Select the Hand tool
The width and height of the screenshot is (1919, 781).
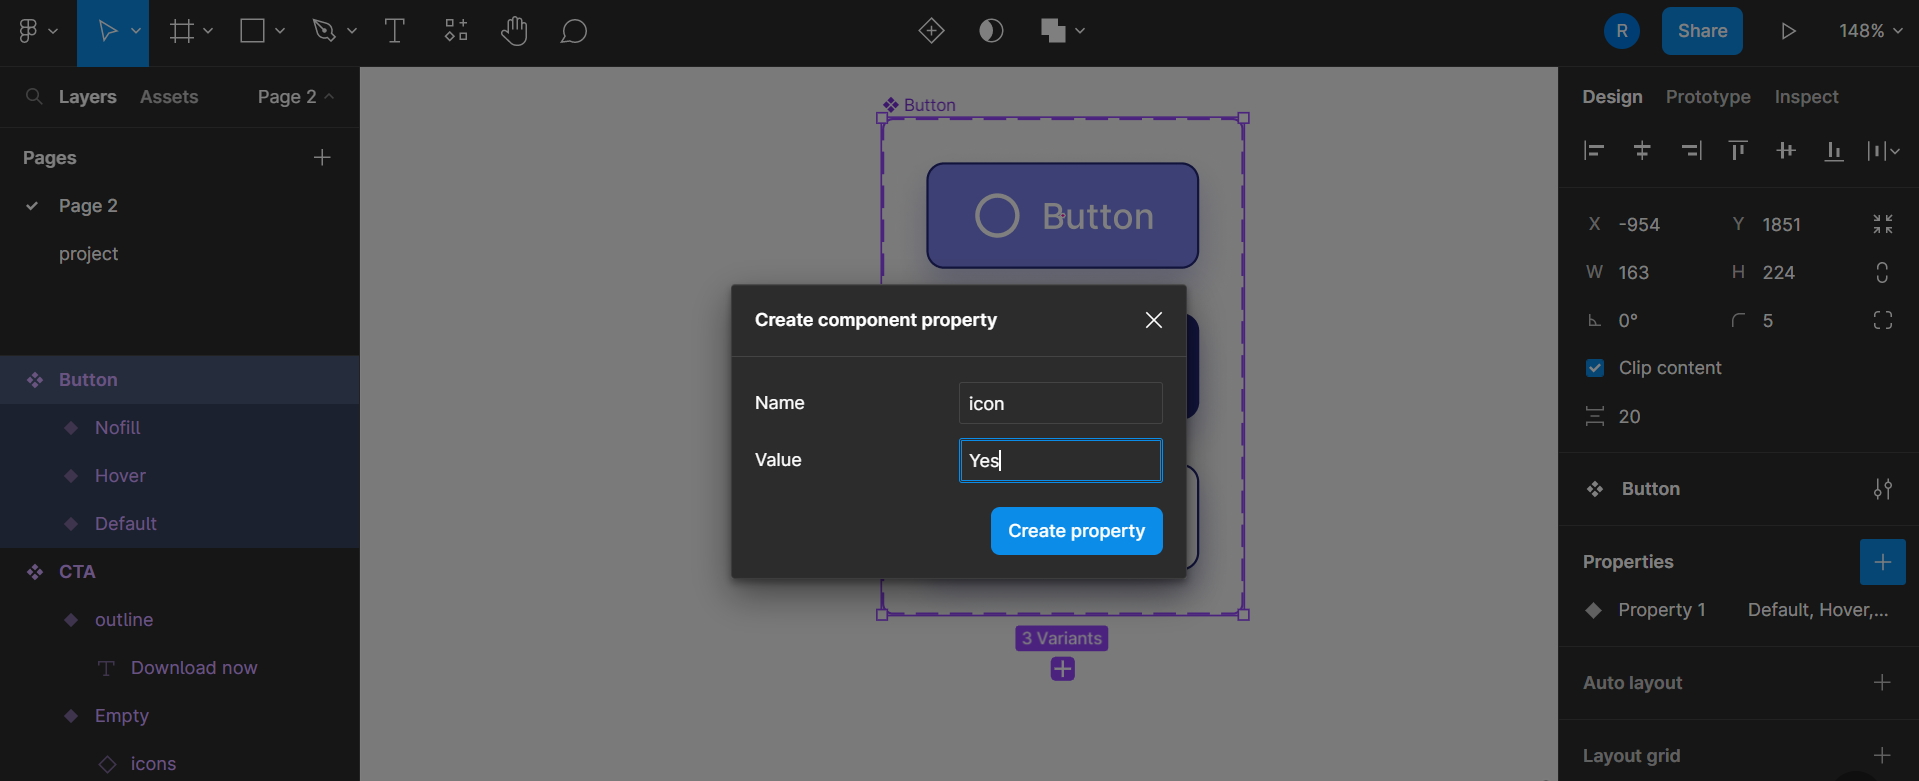[x=514, y=31]
